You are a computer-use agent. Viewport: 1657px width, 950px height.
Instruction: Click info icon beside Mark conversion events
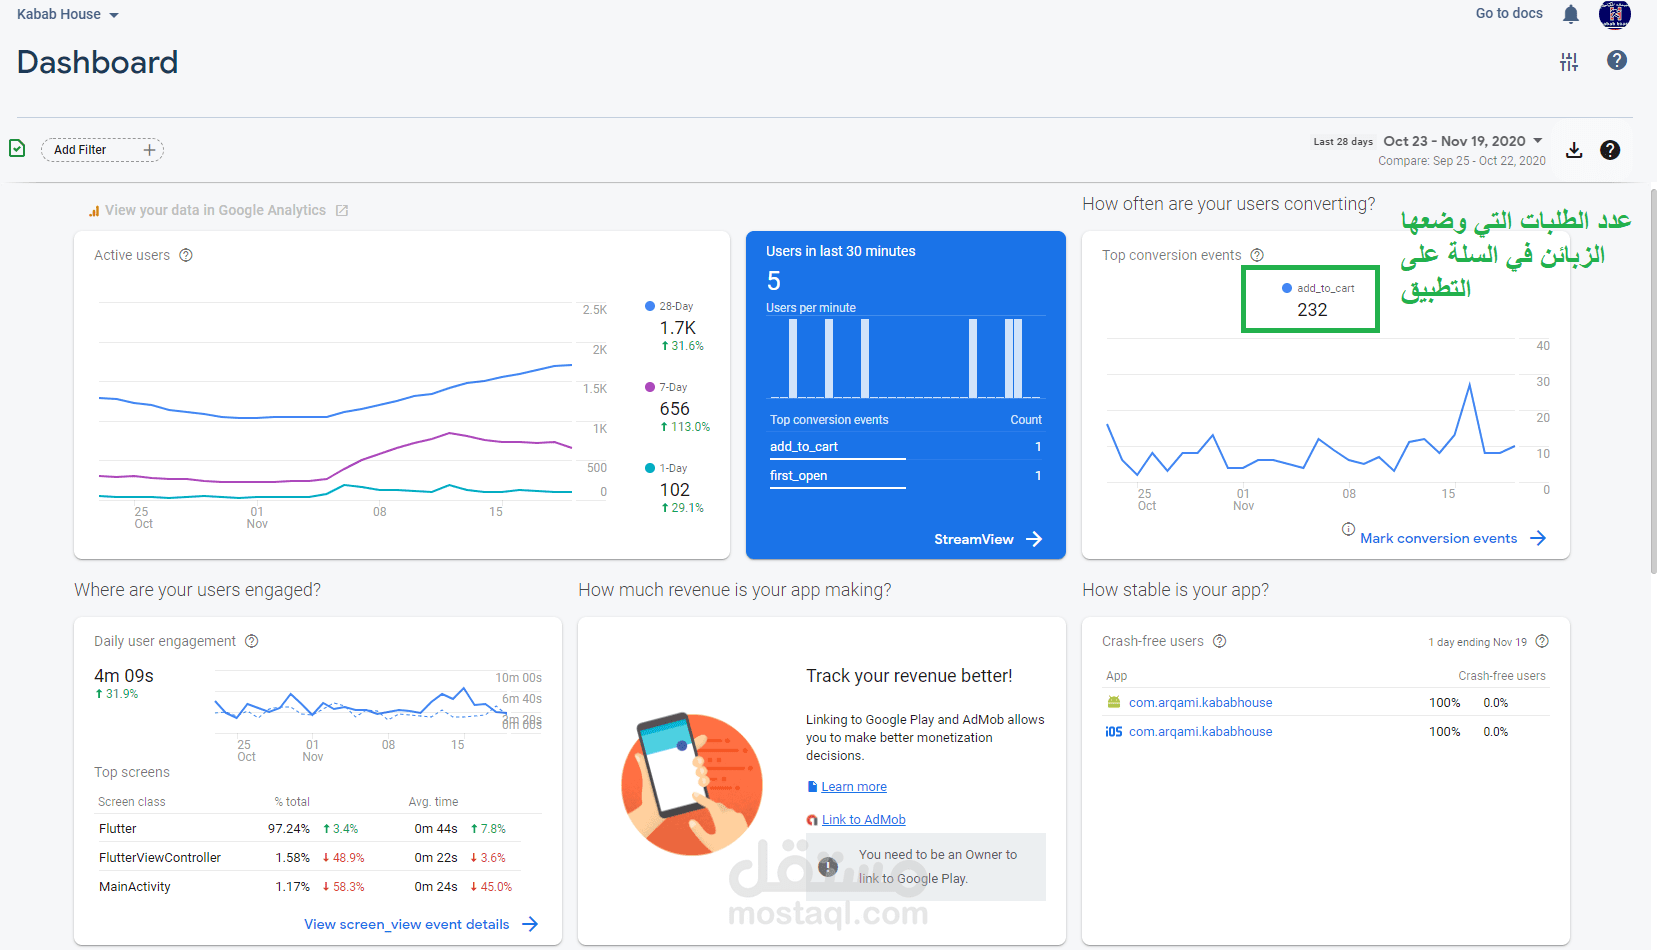point(1348,529)
